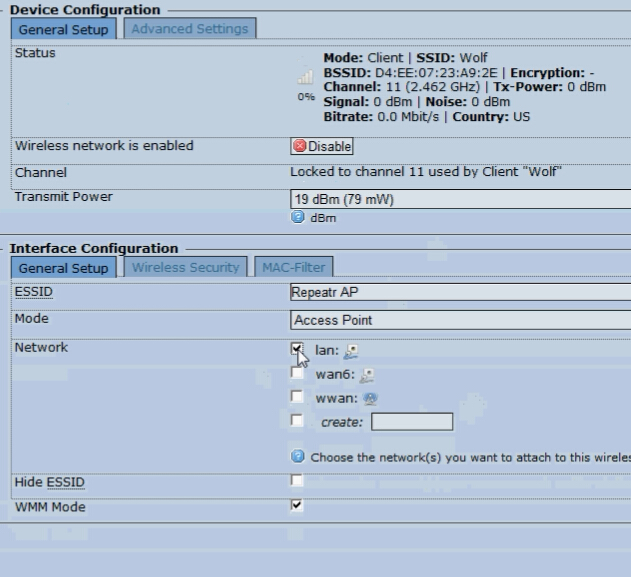
Task: Click the ESSID field containing Repeatr AP
Action: [x=460, y=292]
